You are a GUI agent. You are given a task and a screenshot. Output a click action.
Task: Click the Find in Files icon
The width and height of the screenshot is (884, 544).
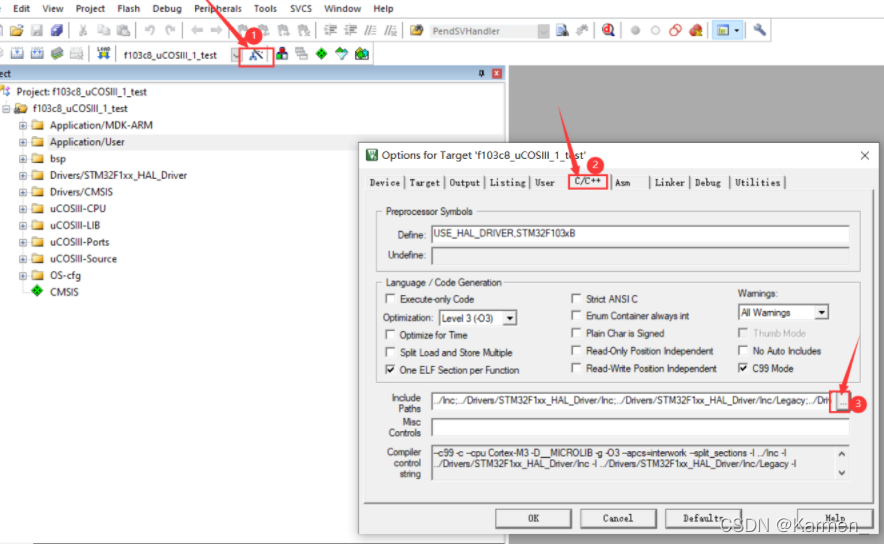click(x=416, y=30)
